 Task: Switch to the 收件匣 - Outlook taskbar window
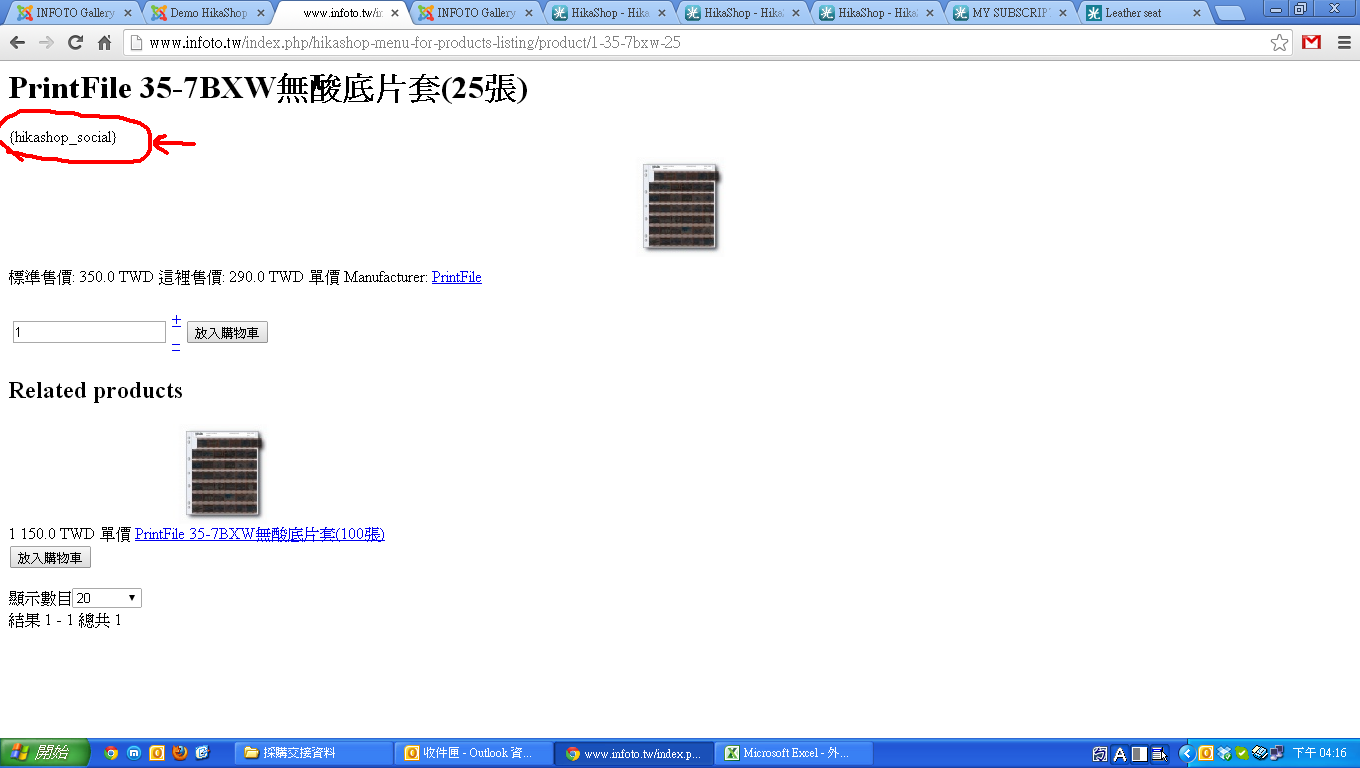pos(473,753)
